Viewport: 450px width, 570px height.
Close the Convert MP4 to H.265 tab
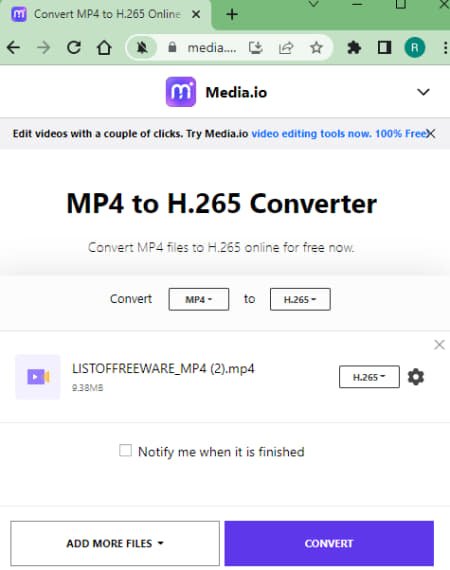click(x=196, y=14)
